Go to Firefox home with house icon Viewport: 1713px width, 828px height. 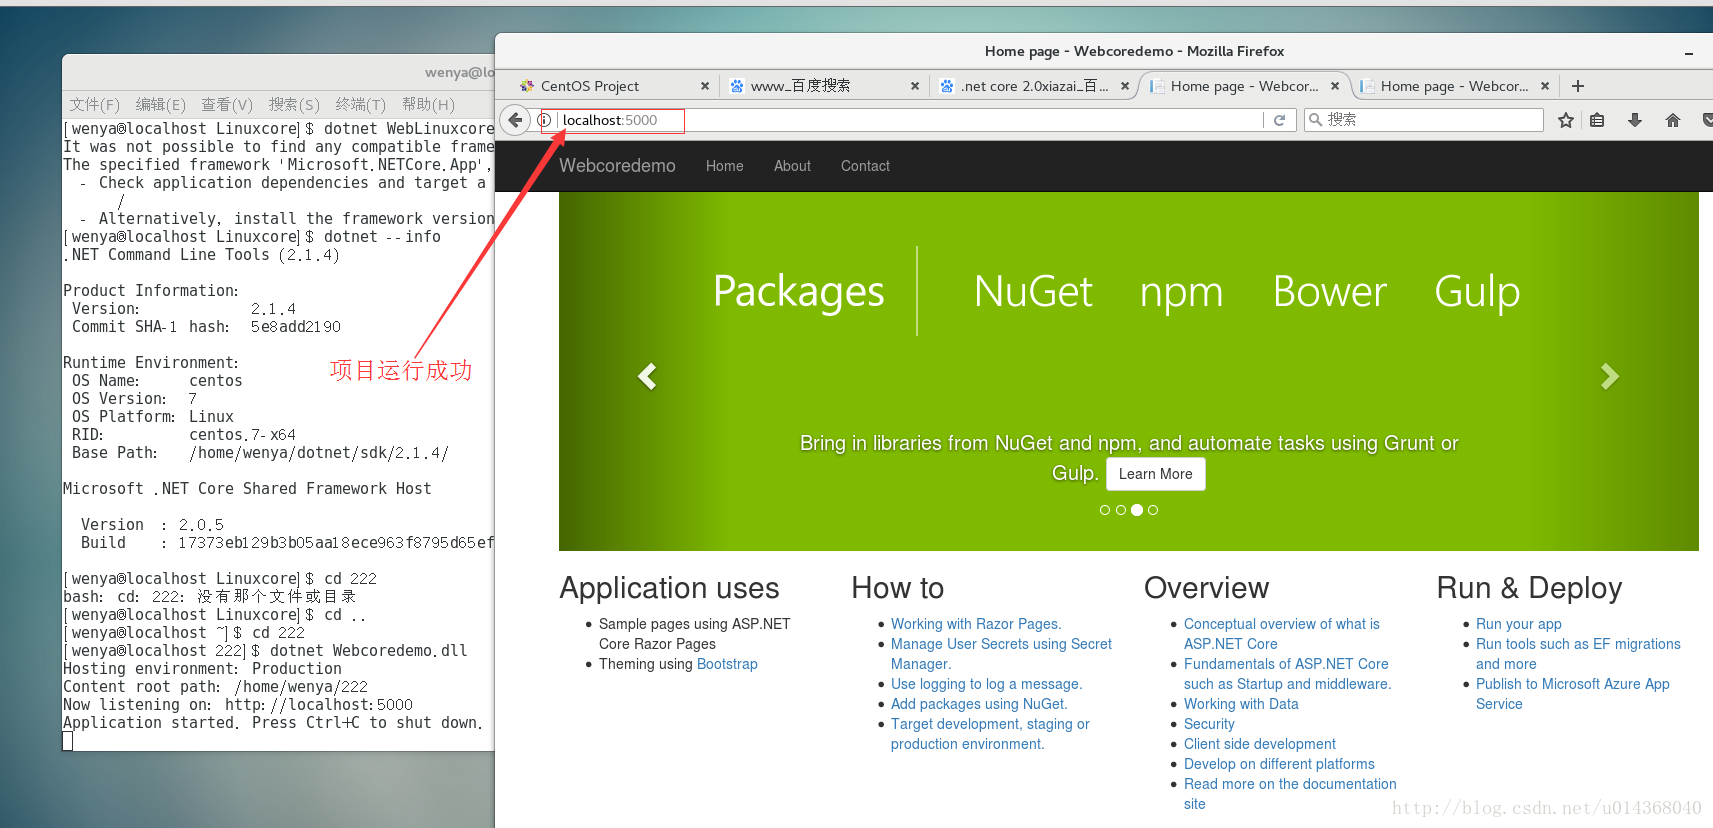[1673, 120]
